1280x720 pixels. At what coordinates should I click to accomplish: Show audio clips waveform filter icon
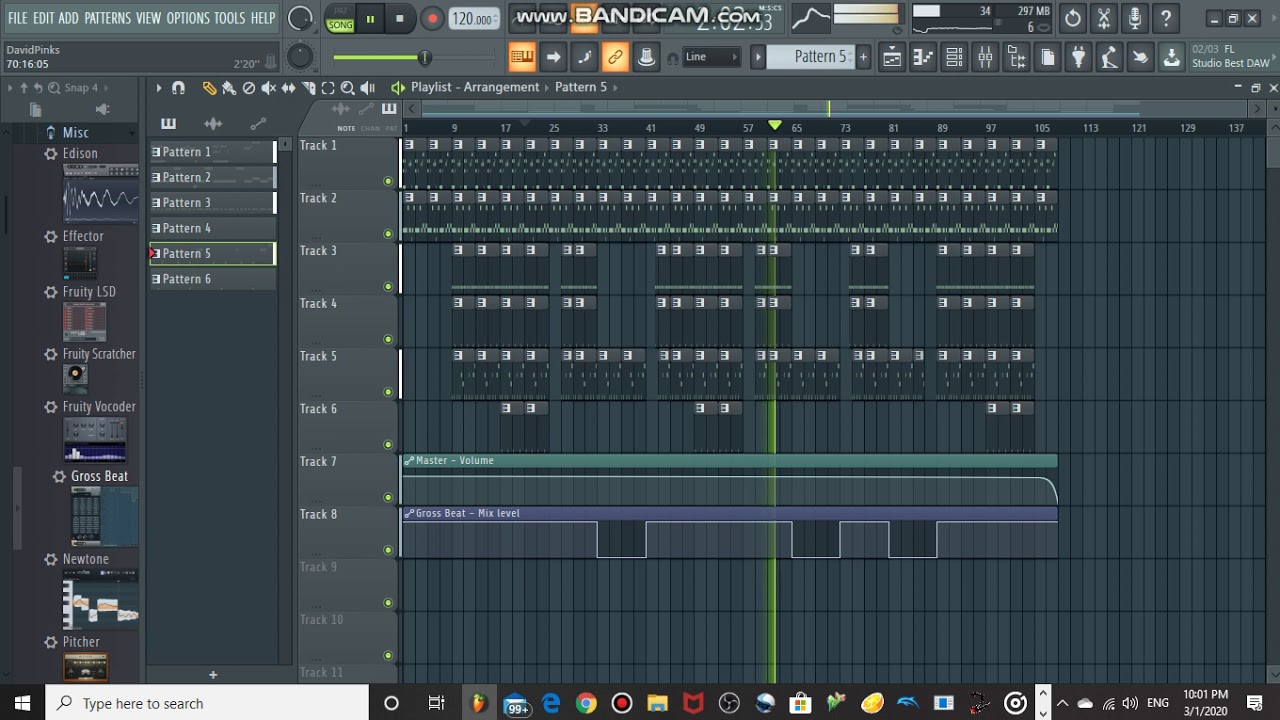pos(213,124)
